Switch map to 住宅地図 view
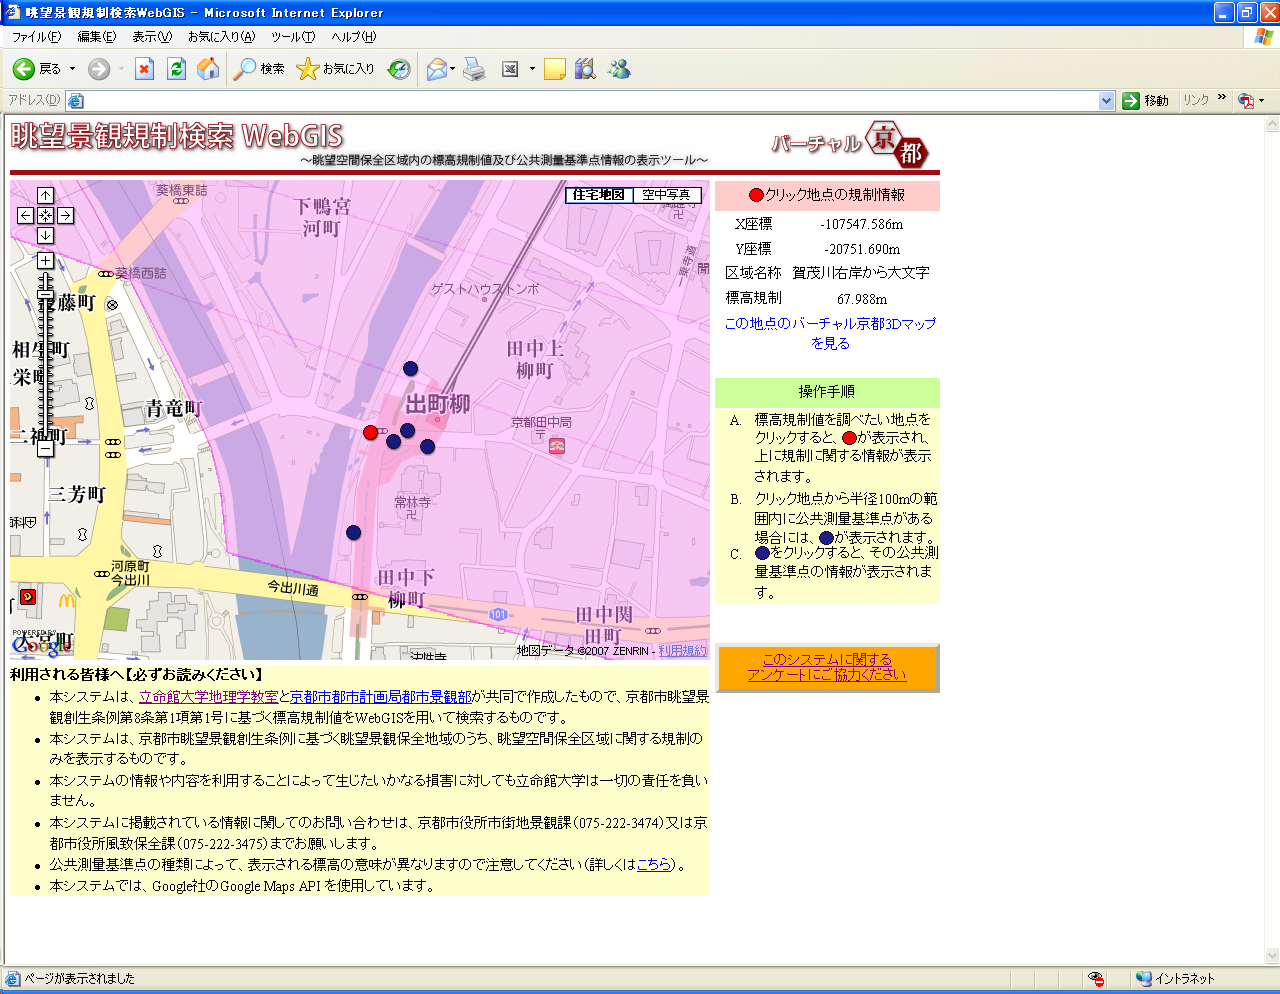The image size is (1280, 994). point(599,195)
